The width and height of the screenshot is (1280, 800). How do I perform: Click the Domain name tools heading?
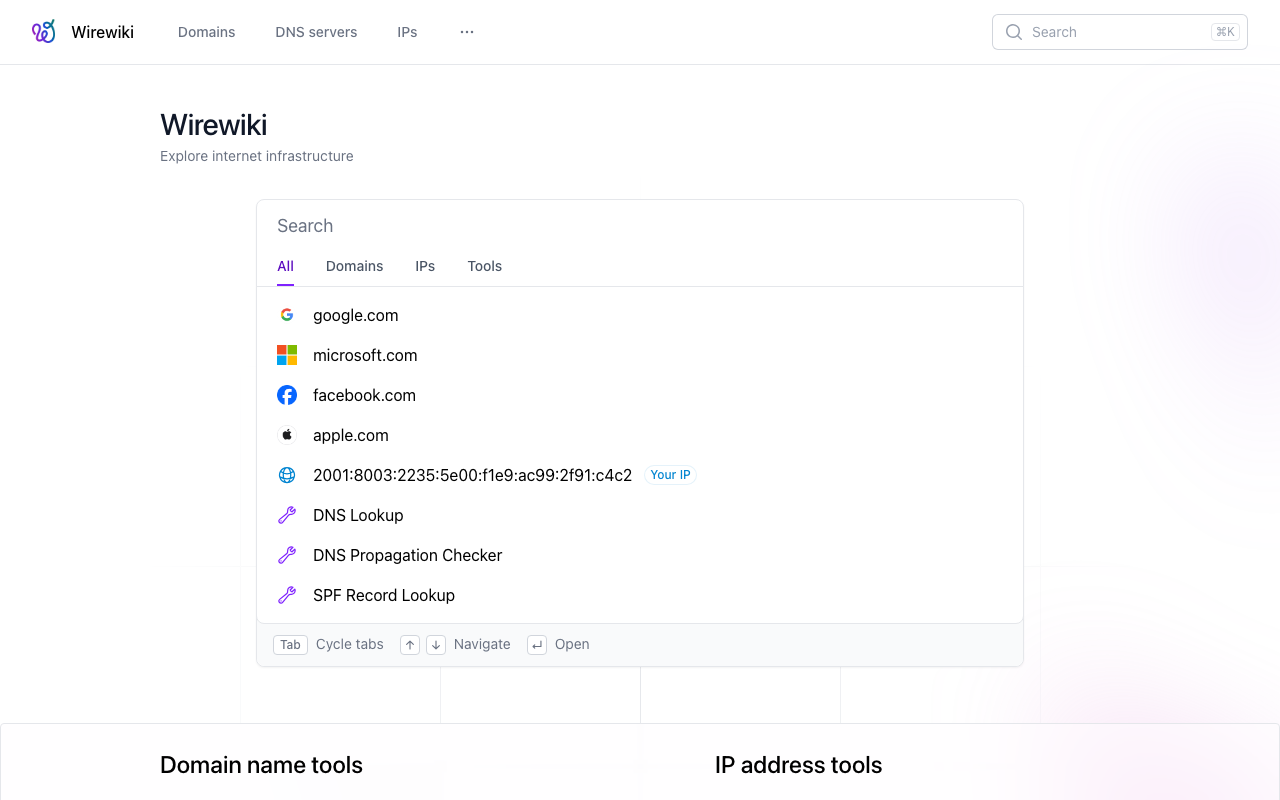coord(261,765)
